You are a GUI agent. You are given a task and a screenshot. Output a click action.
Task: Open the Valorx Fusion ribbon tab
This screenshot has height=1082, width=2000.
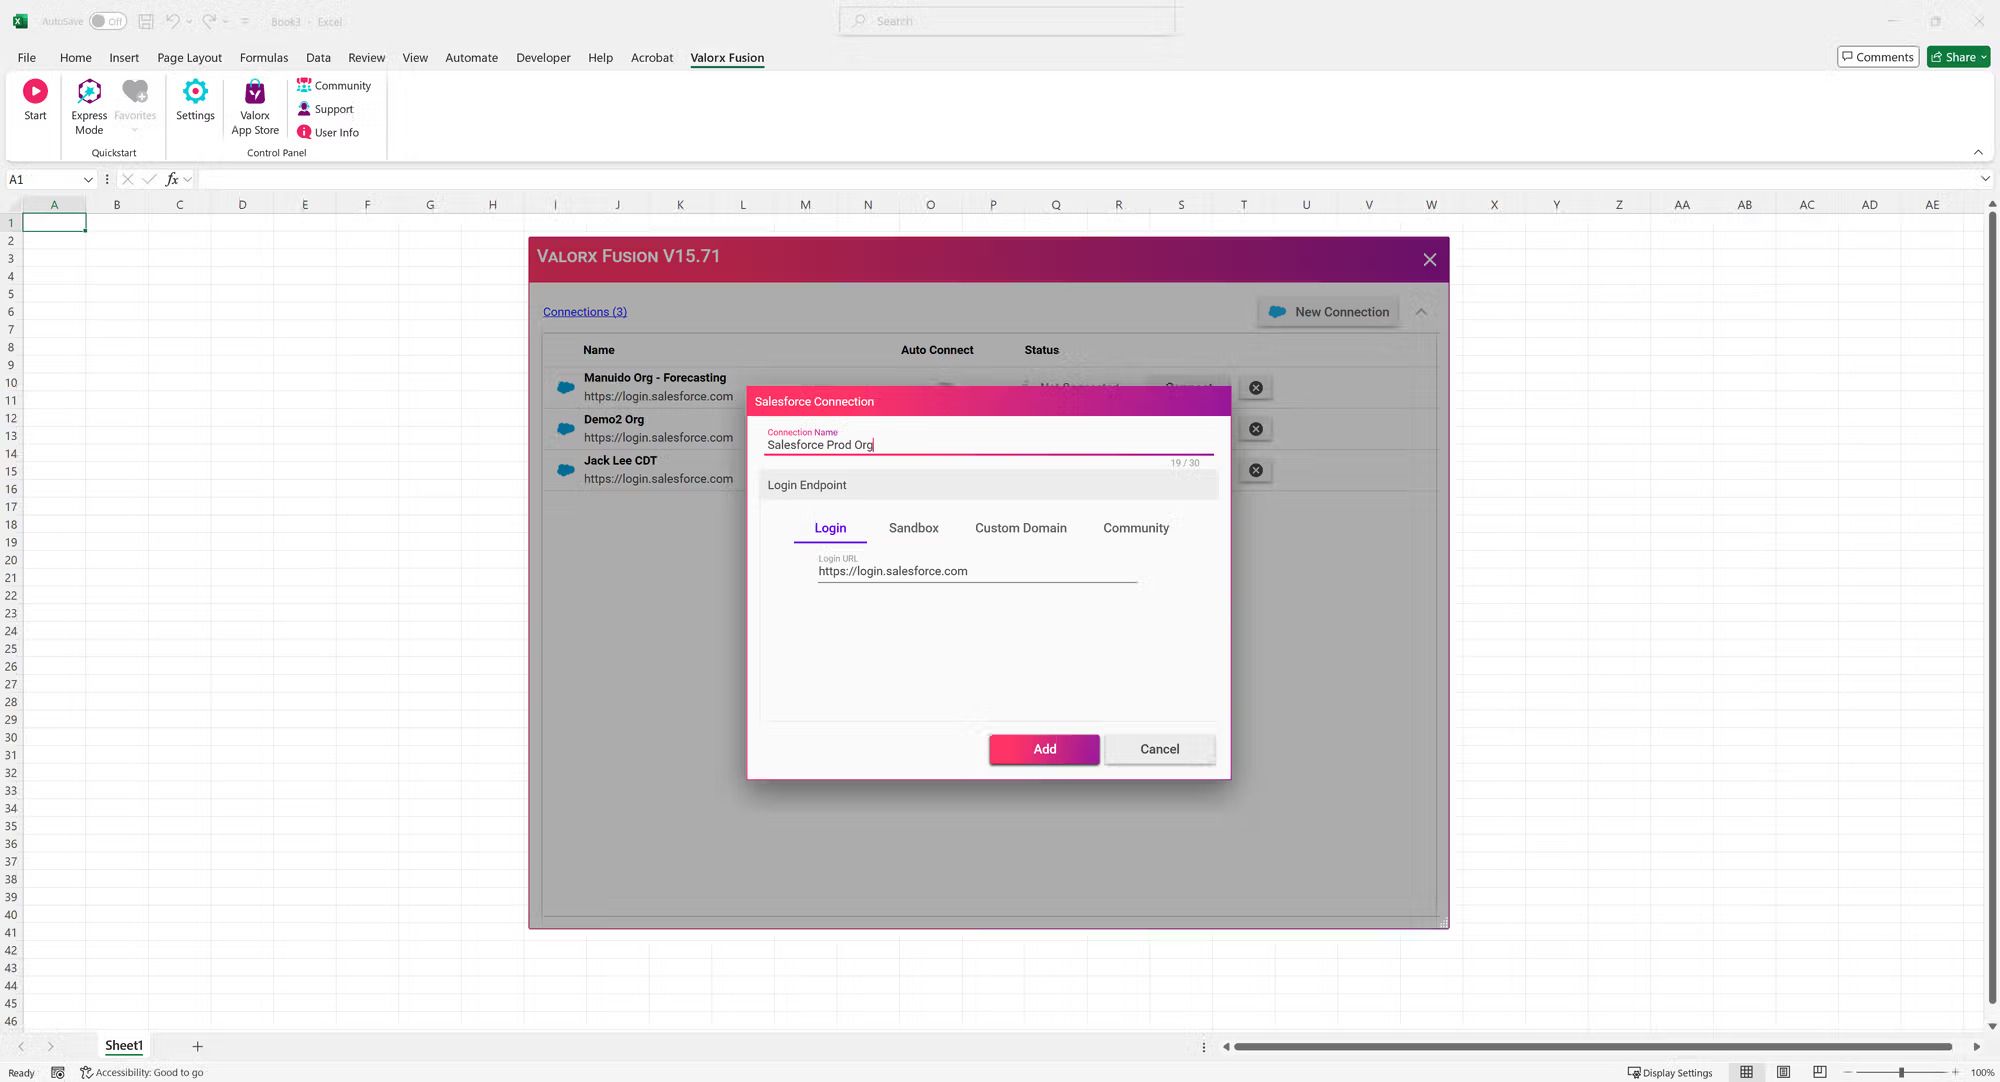pos(728,59)
